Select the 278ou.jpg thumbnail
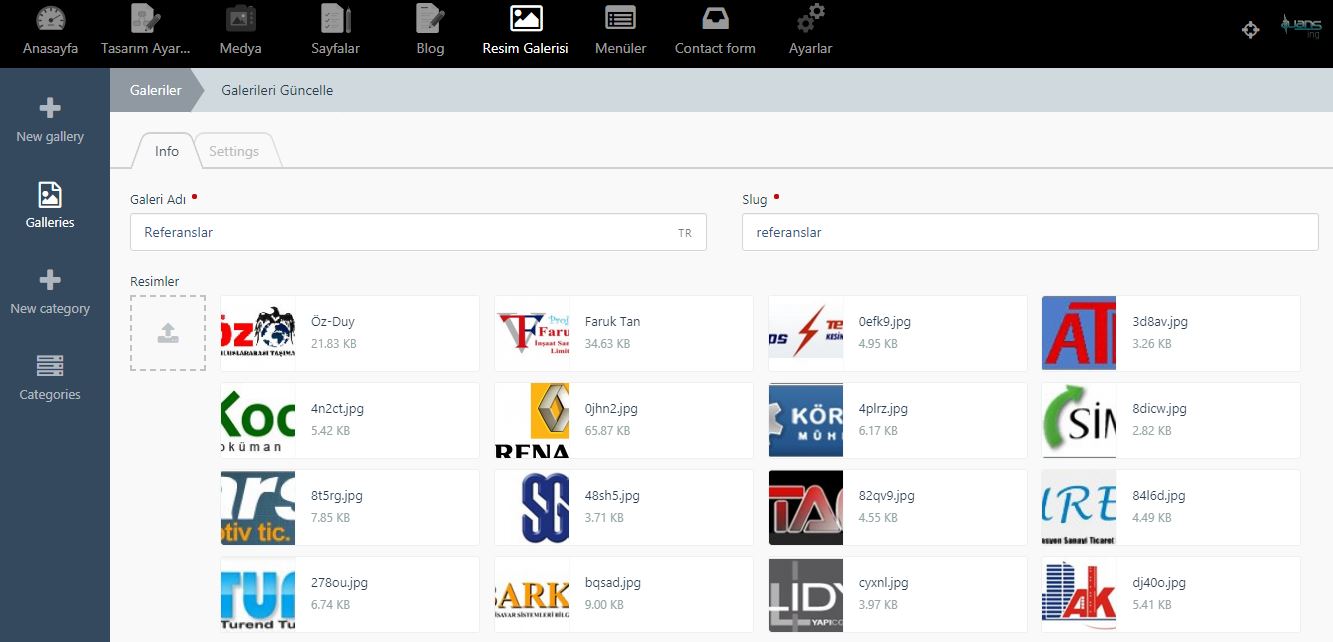Image resolution: width=1333 pixels, height=642 pixels. [258, 594]
